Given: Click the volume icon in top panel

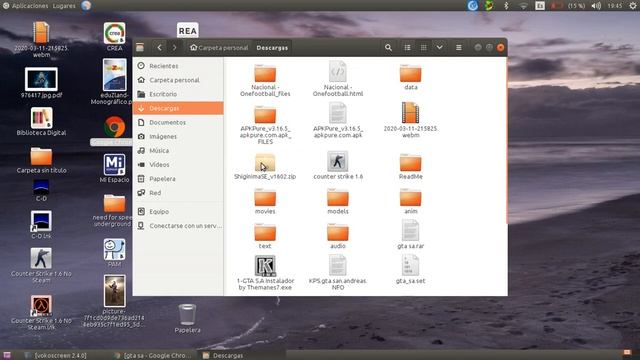Looking at the screenshot, I should [596, 6].
